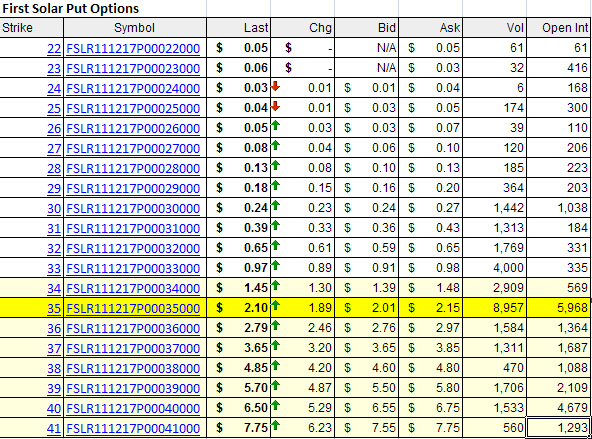This screenshot has width=592, height=439.
Task: Click the strike 31 link
Action: pyautogui.click(x=54, y=229)
